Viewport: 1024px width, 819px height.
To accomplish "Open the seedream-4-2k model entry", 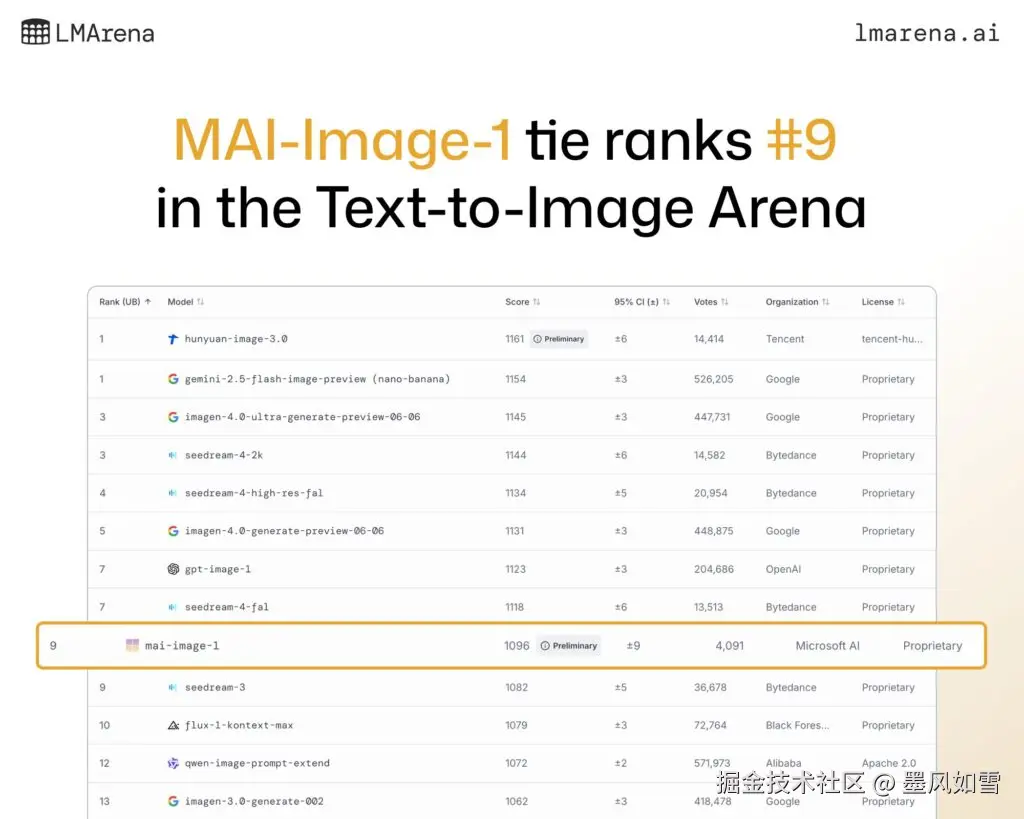I will pyautogui.click(x=223, y=455).
